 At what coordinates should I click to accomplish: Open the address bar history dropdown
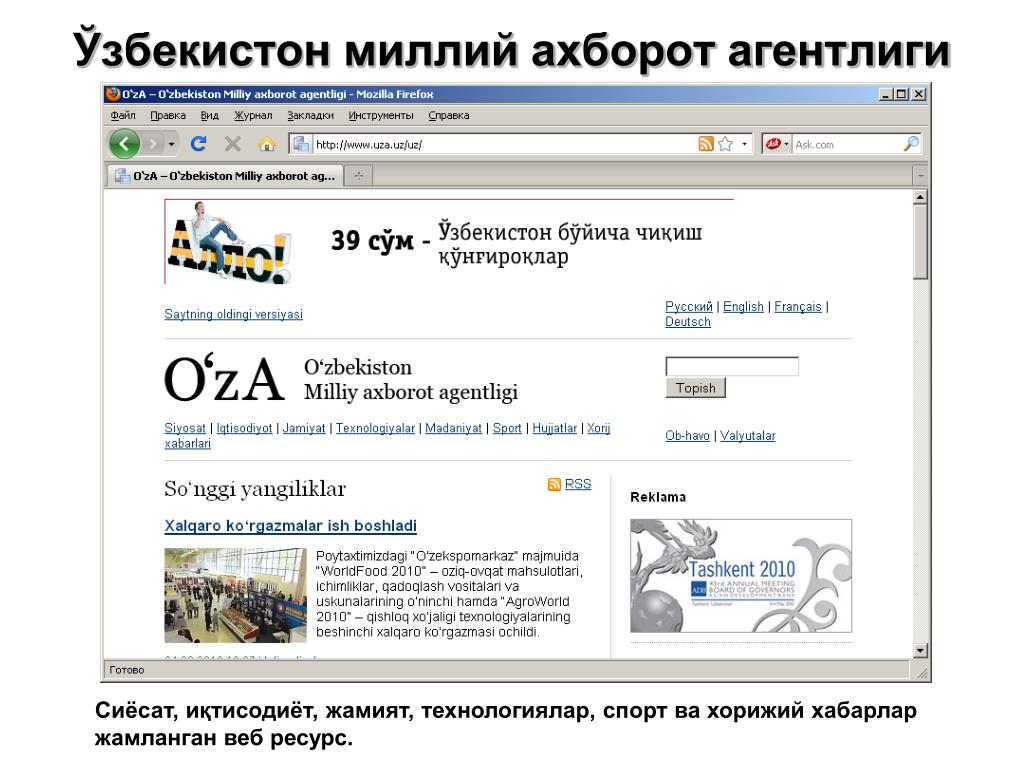[744, 144]
